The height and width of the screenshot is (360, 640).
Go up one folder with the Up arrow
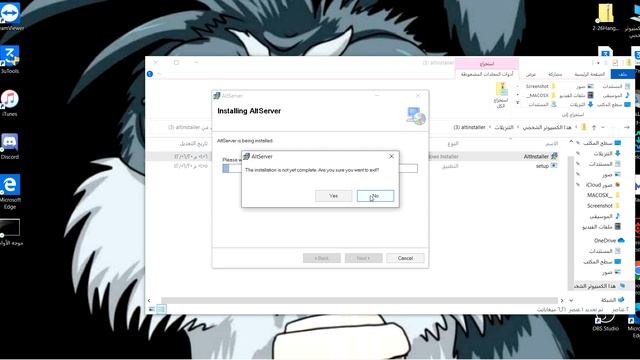pyautogui.click(x=594, y=127)
